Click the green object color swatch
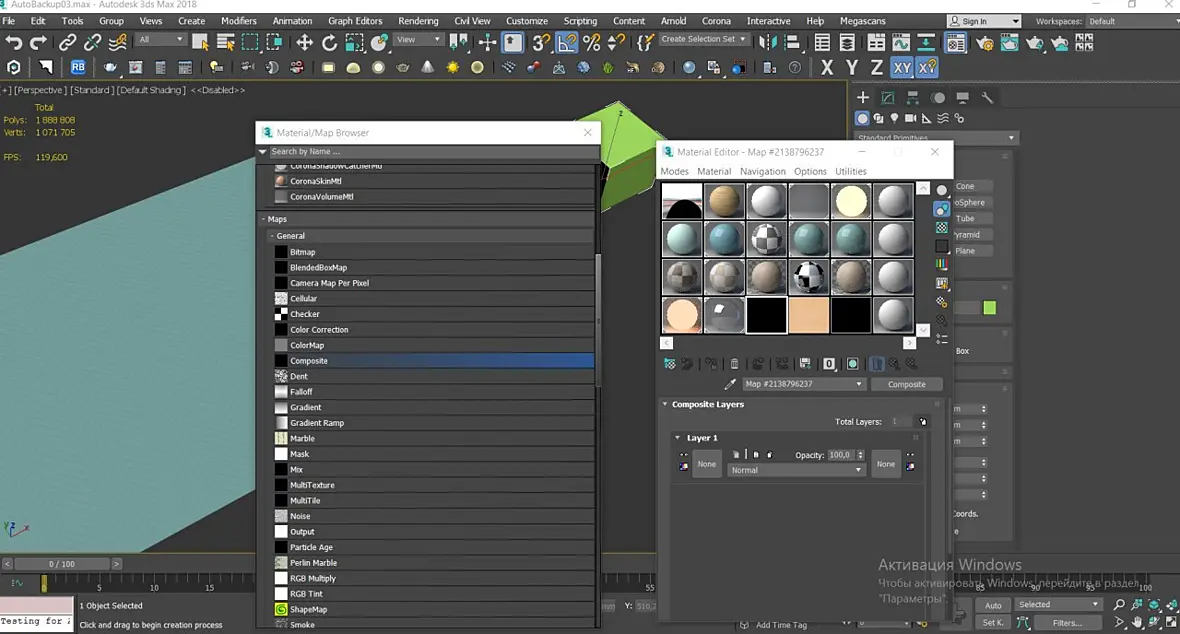This screenshot has height=634, width=1180. [990, 307]
